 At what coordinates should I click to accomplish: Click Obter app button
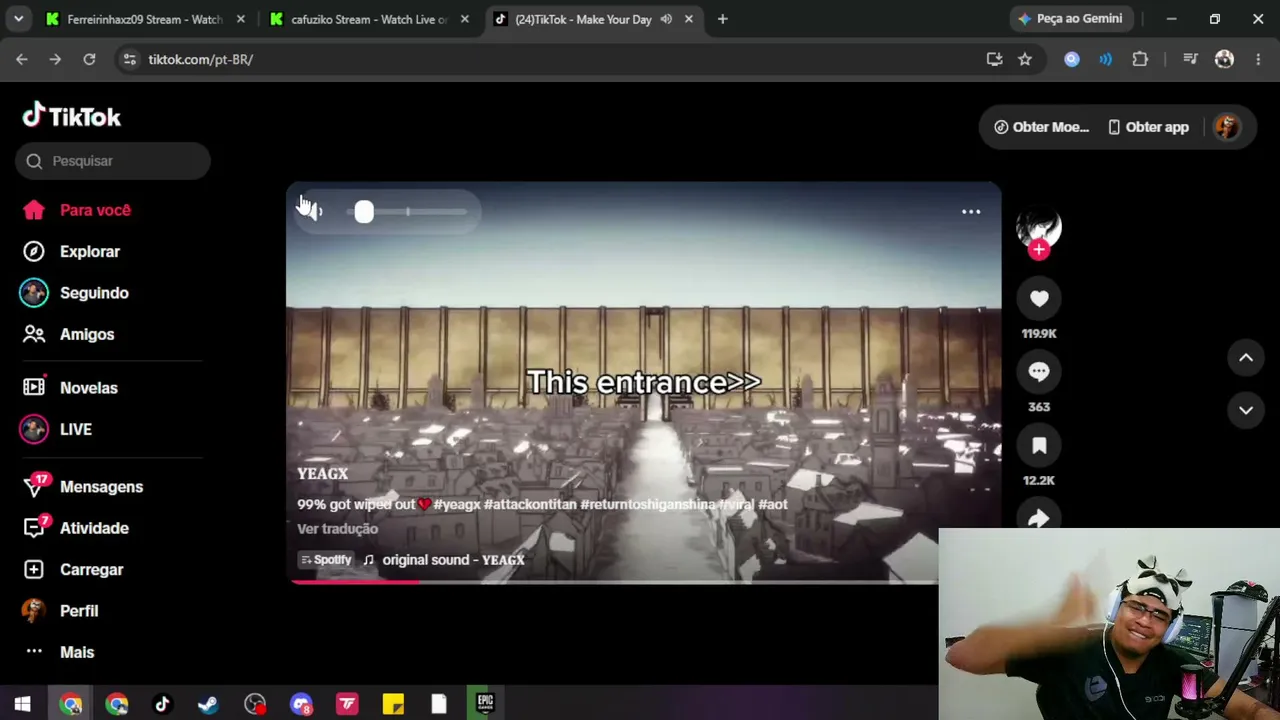(1148, 127)
